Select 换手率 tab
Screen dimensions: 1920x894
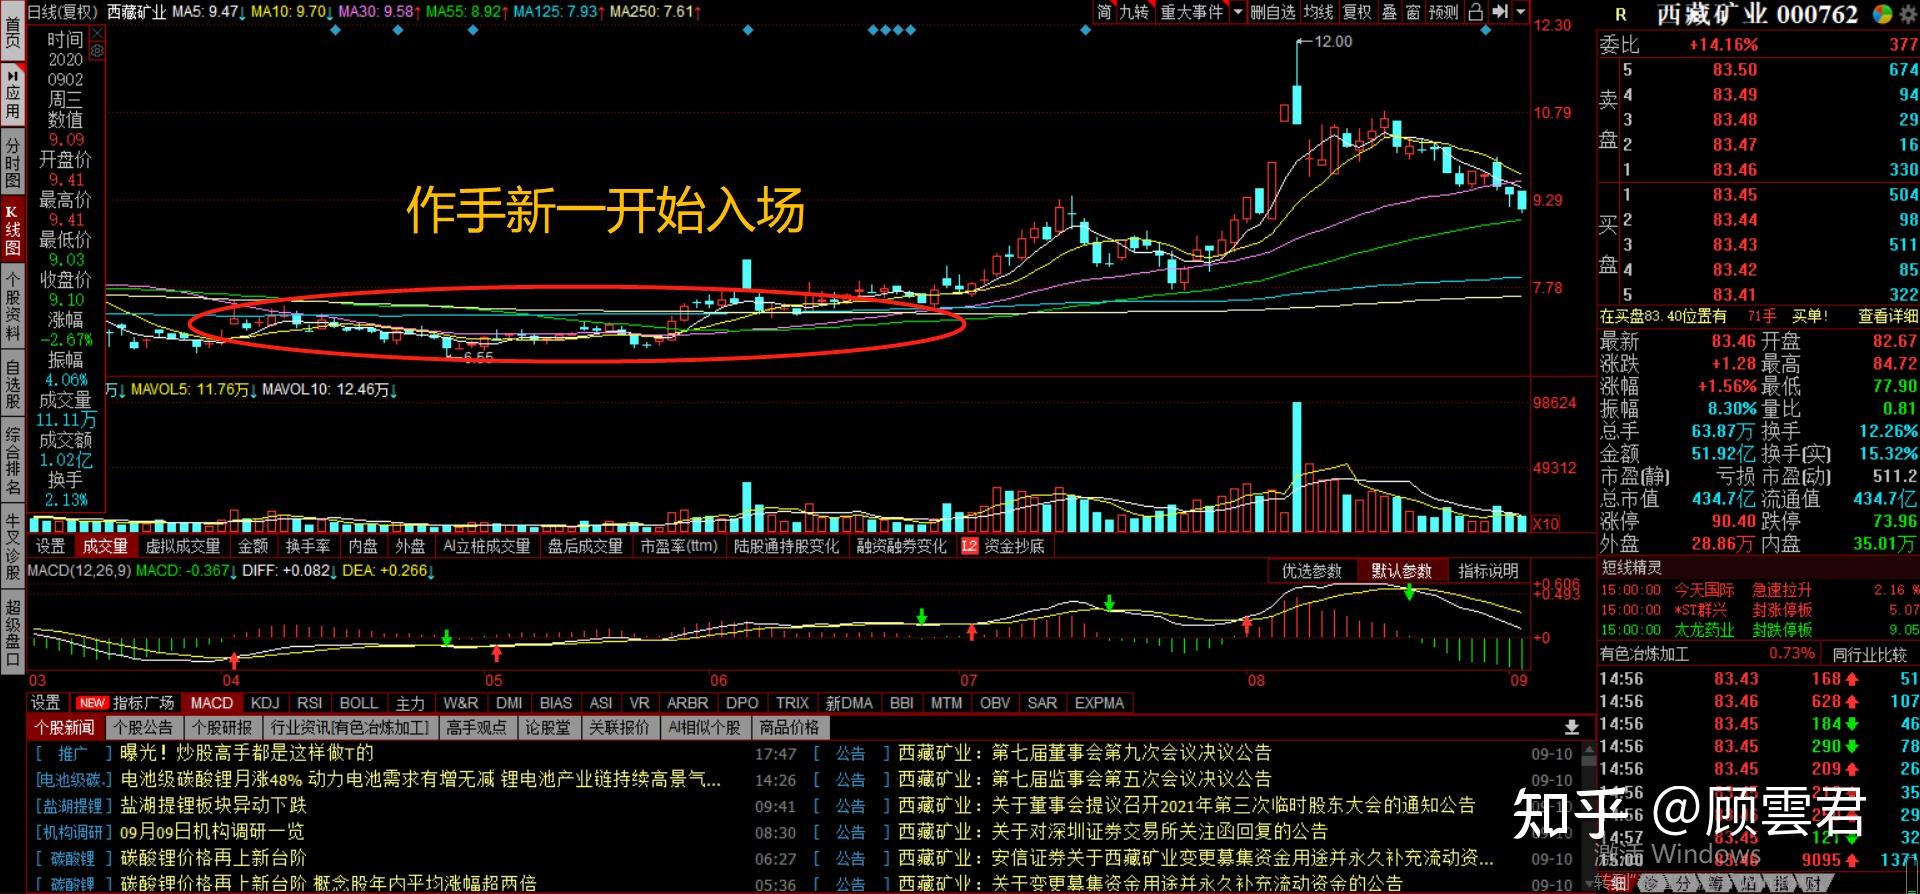coord(308,546)
